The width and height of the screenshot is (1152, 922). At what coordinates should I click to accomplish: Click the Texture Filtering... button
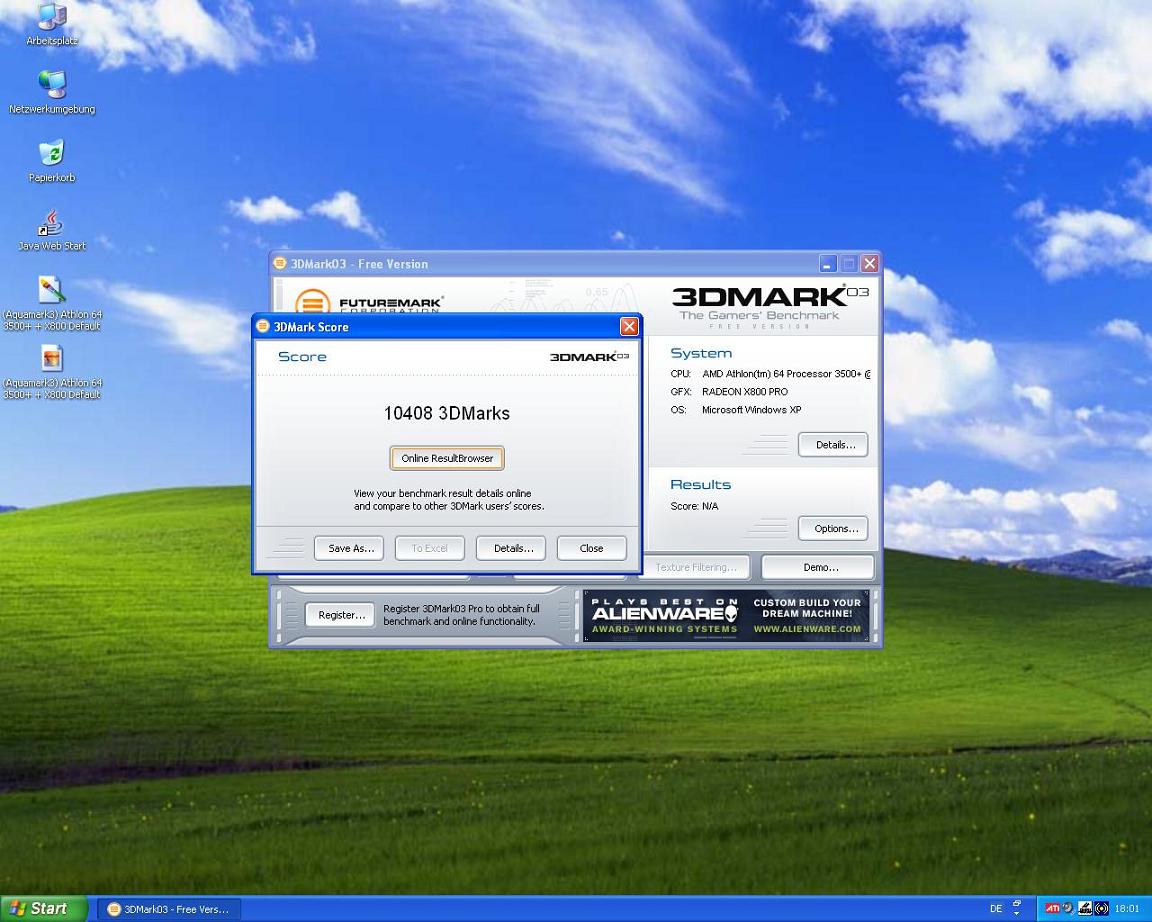coord(696,567)
